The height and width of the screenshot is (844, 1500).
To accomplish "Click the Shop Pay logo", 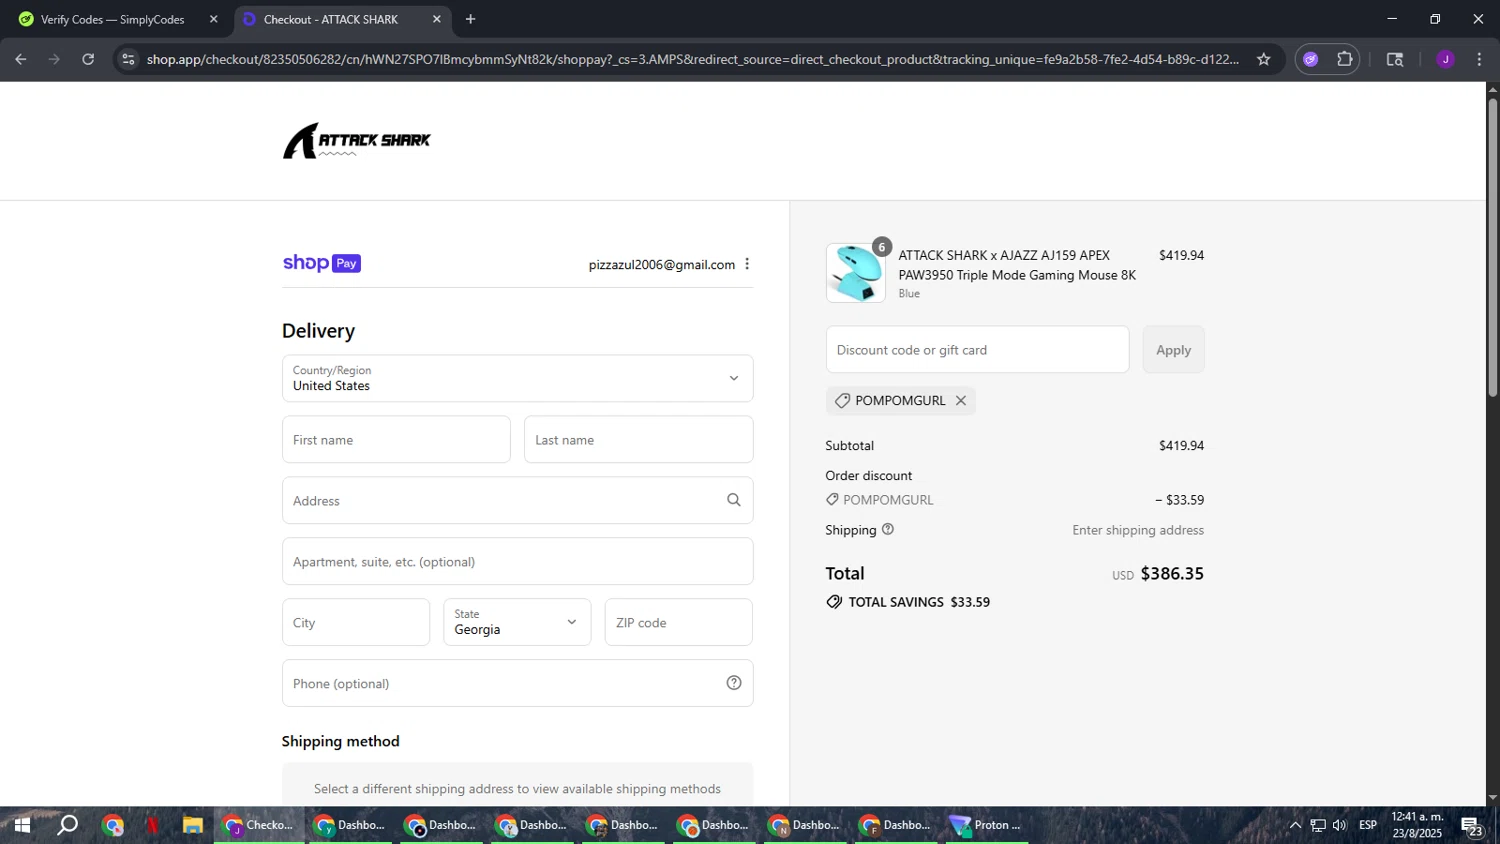I will (x=321, y=263).
